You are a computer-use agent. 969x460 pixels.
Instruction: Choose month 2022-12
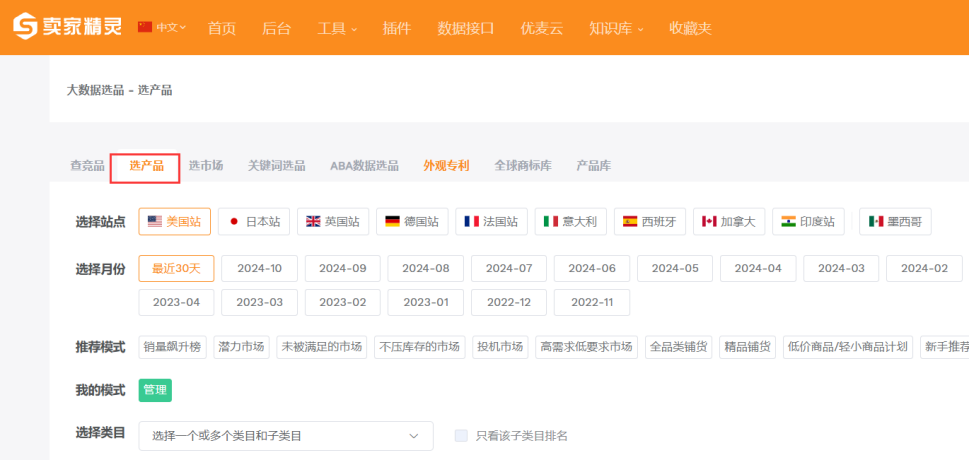[x=509, y=302]
